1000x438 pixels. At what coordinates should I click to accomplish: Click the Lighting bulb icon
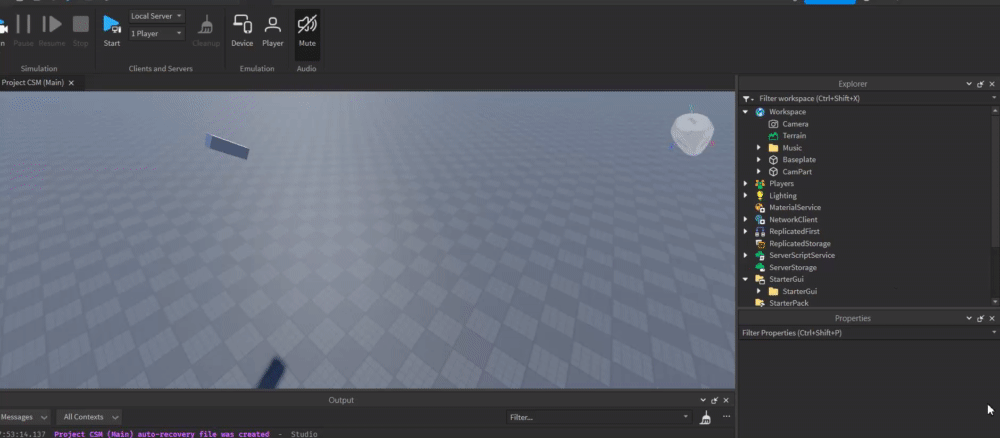[x=760, y=196]
